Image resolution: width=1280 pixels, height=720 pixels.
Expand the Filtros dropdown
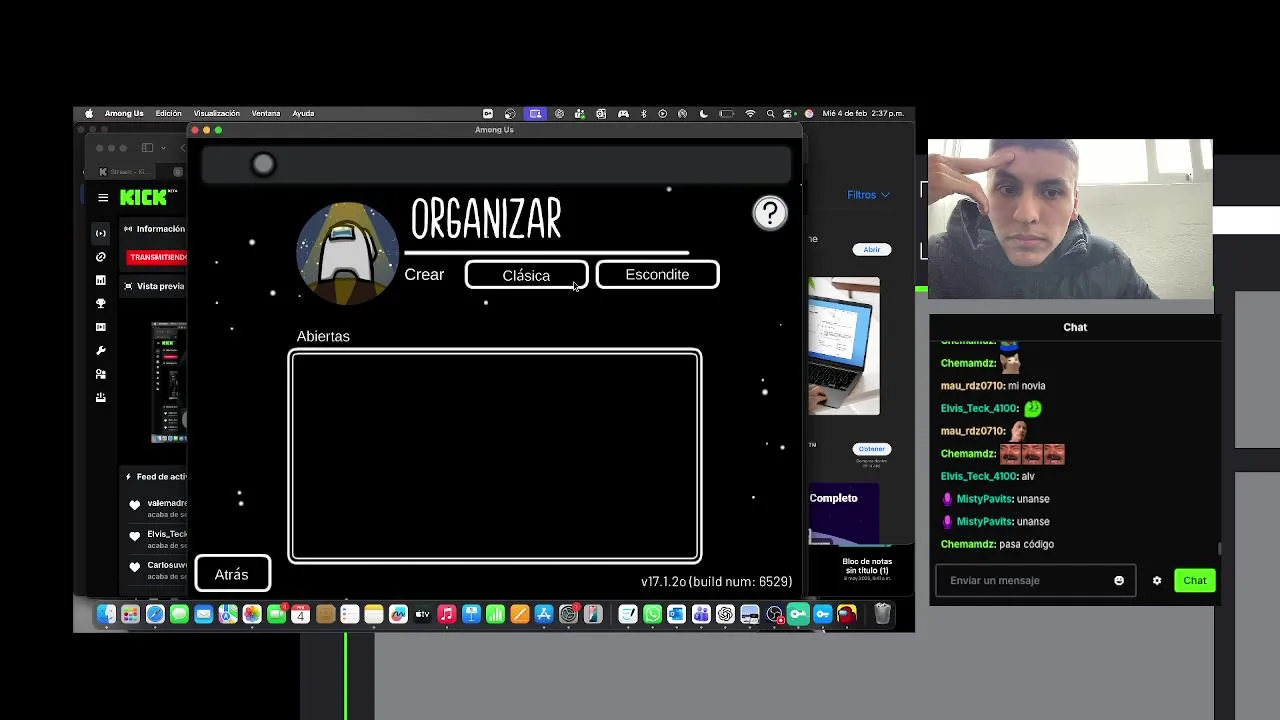click(868, 195)
